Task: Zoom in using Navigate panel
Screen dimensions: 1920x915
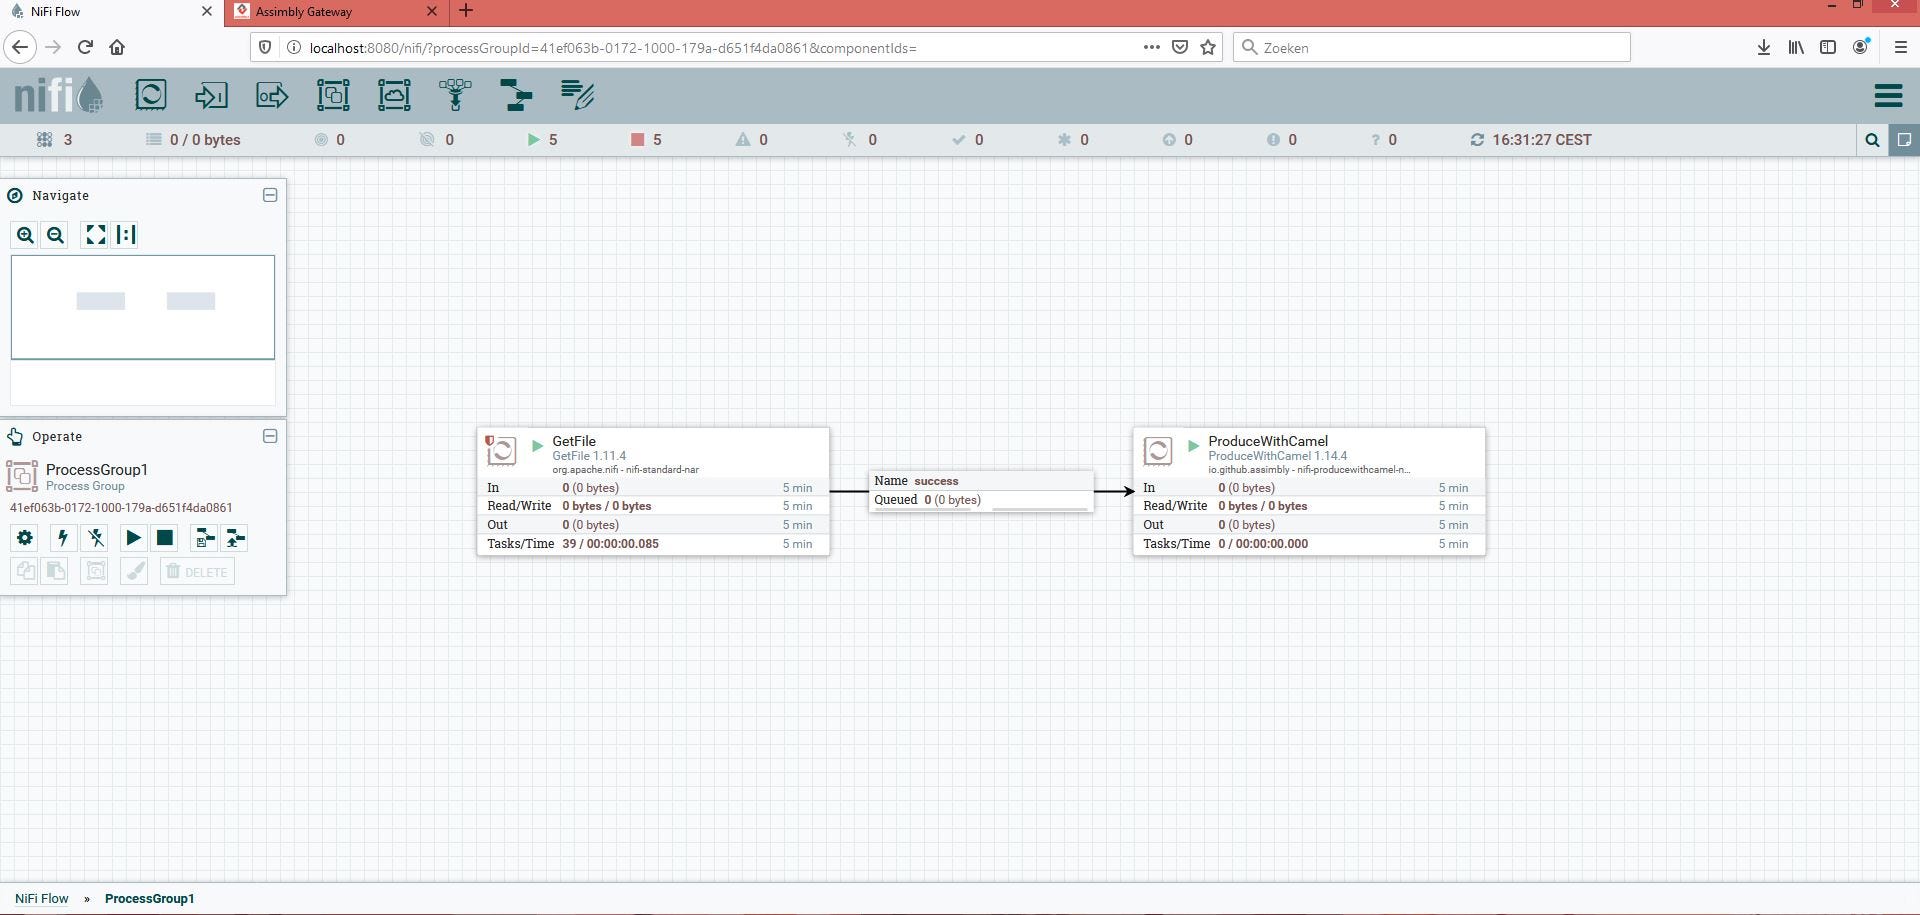Action: [25, 235]
